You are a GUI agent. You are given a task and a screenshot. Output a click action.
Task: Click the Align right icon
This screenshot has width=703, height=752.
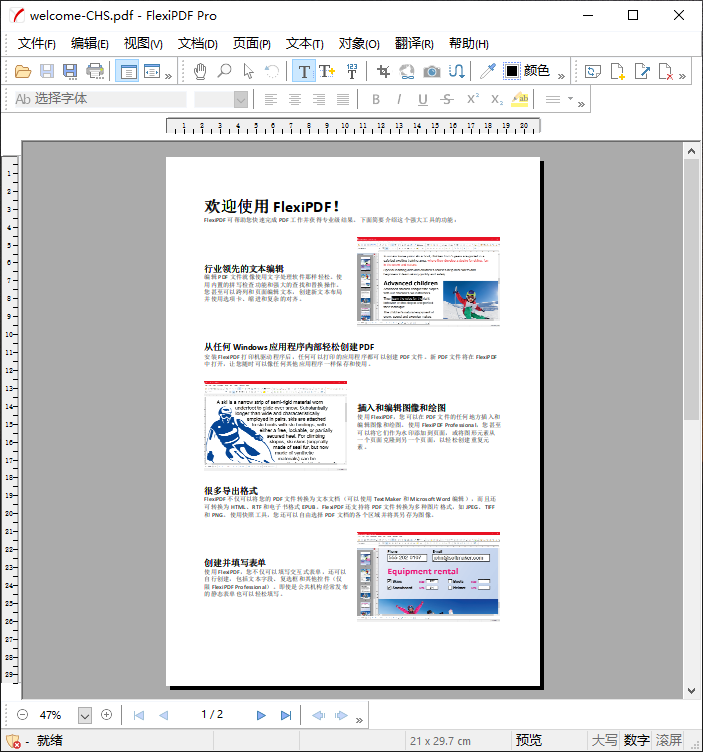click(319, 99)
